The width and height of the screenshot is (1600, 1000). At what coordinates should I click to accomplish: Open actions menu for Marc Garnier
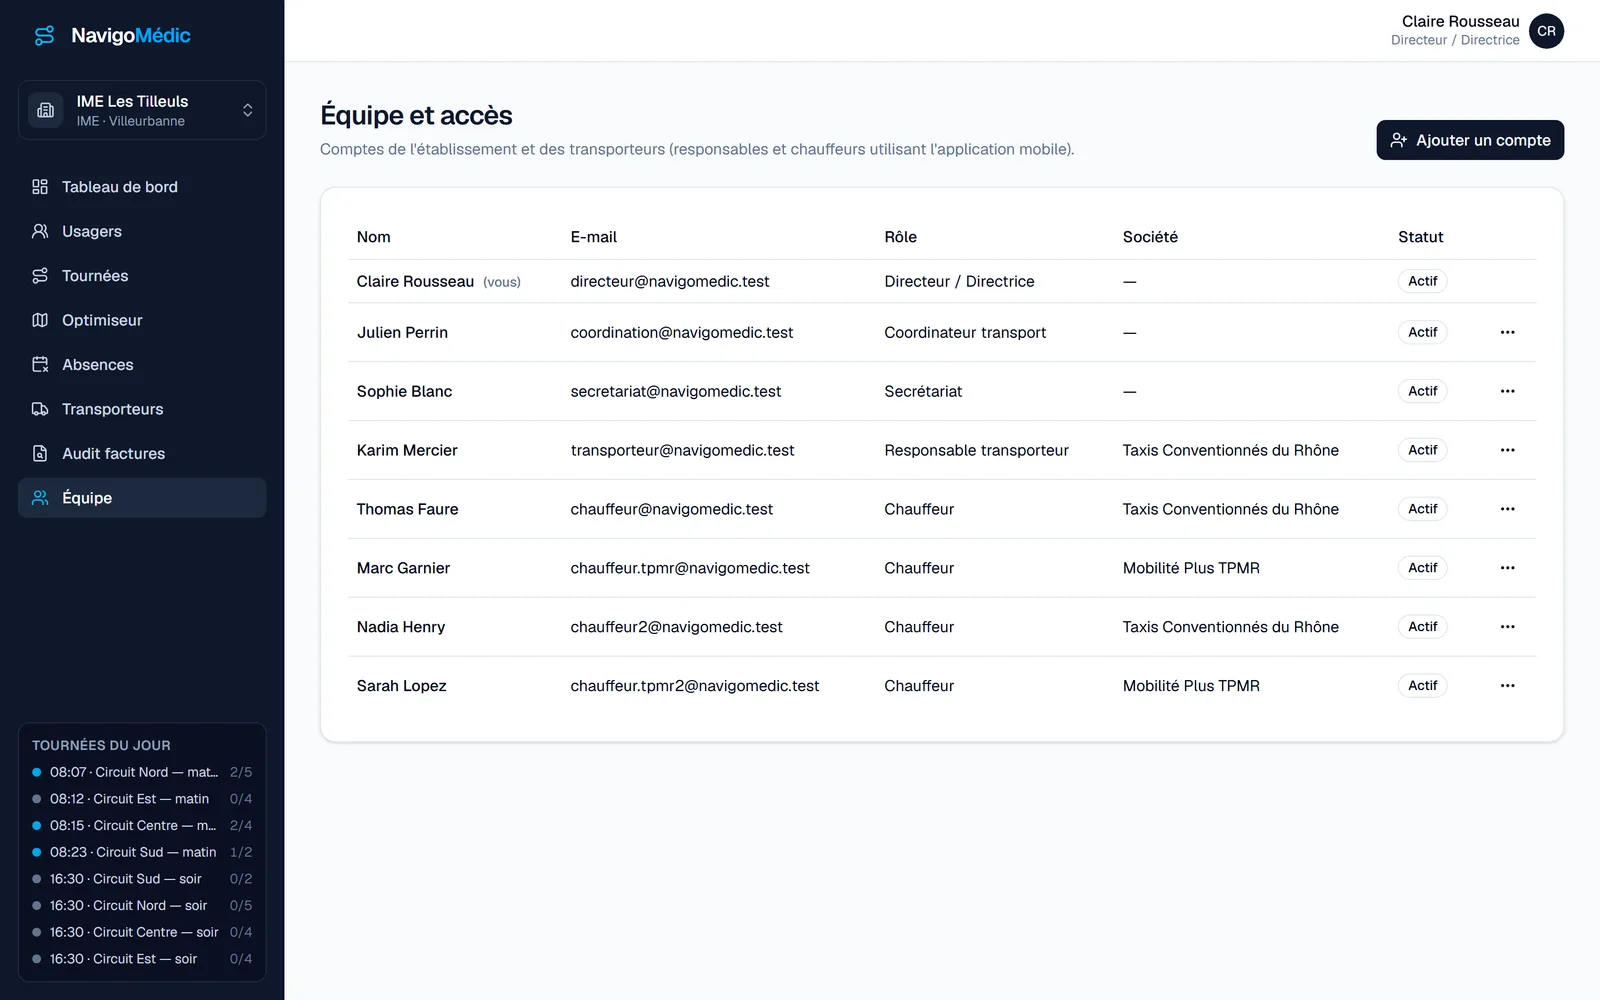1507,568
